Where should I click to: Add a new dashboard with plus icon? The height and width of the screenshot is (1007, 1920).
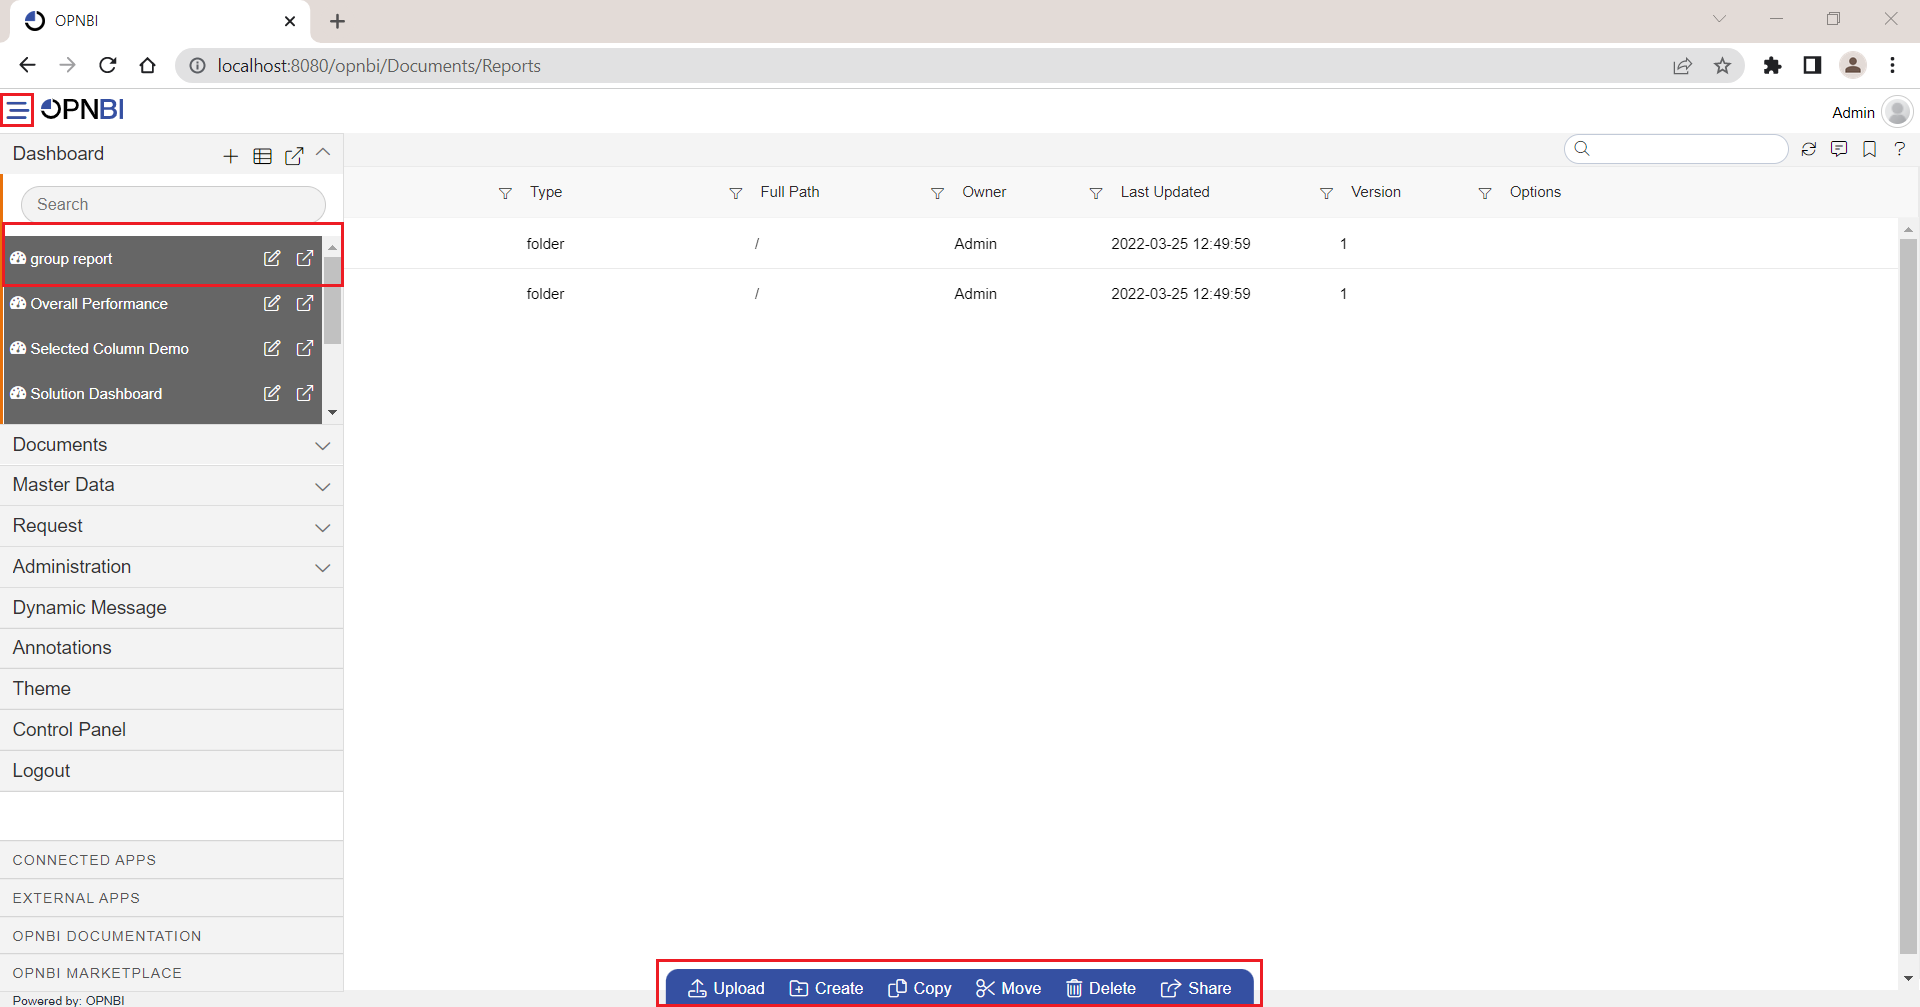[x=230, y=156]
